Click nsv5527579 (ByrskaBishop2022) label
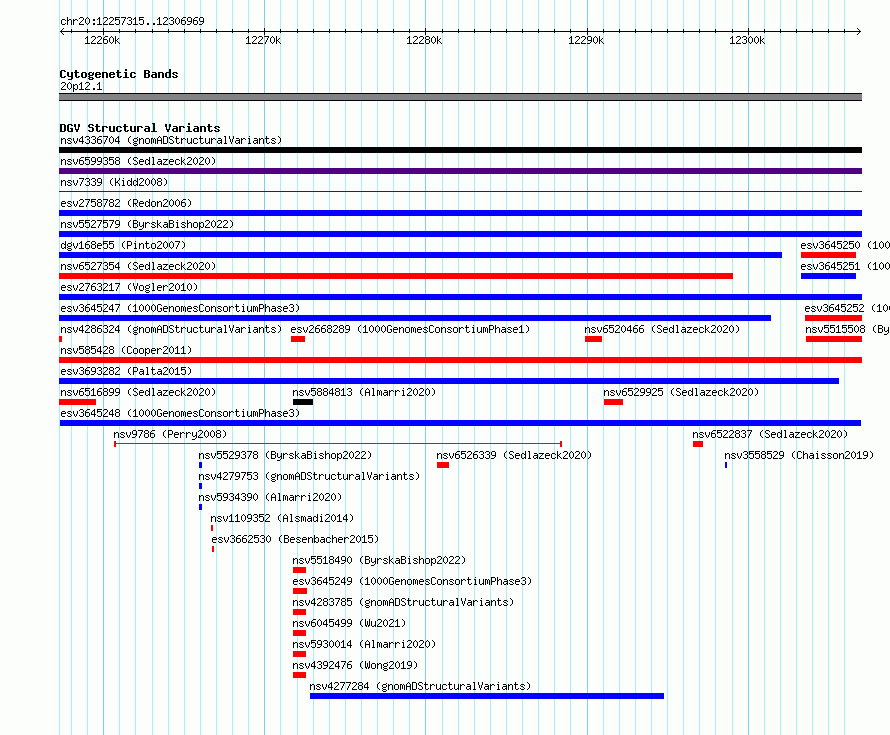The image size is (890, 735). 147,224
